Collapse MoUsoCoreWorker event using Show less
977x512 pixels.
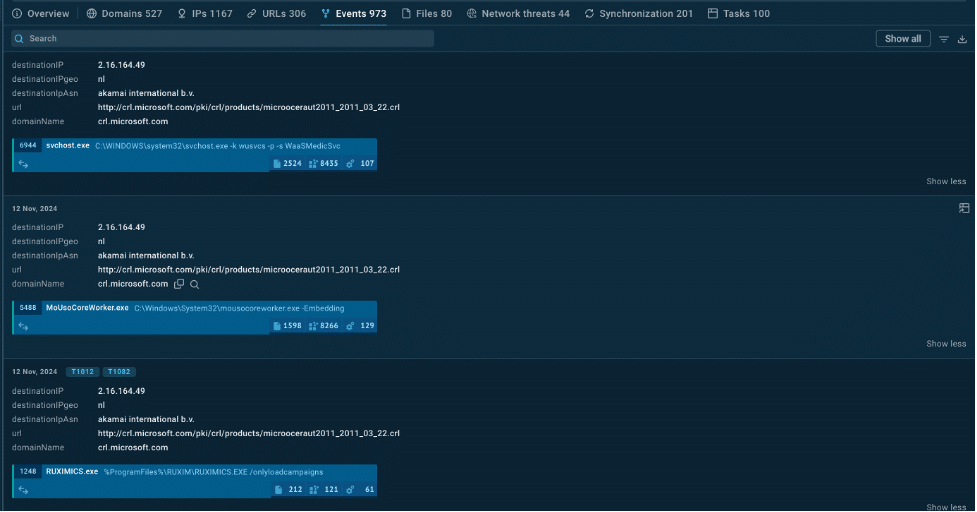click(x=945, y=343)
